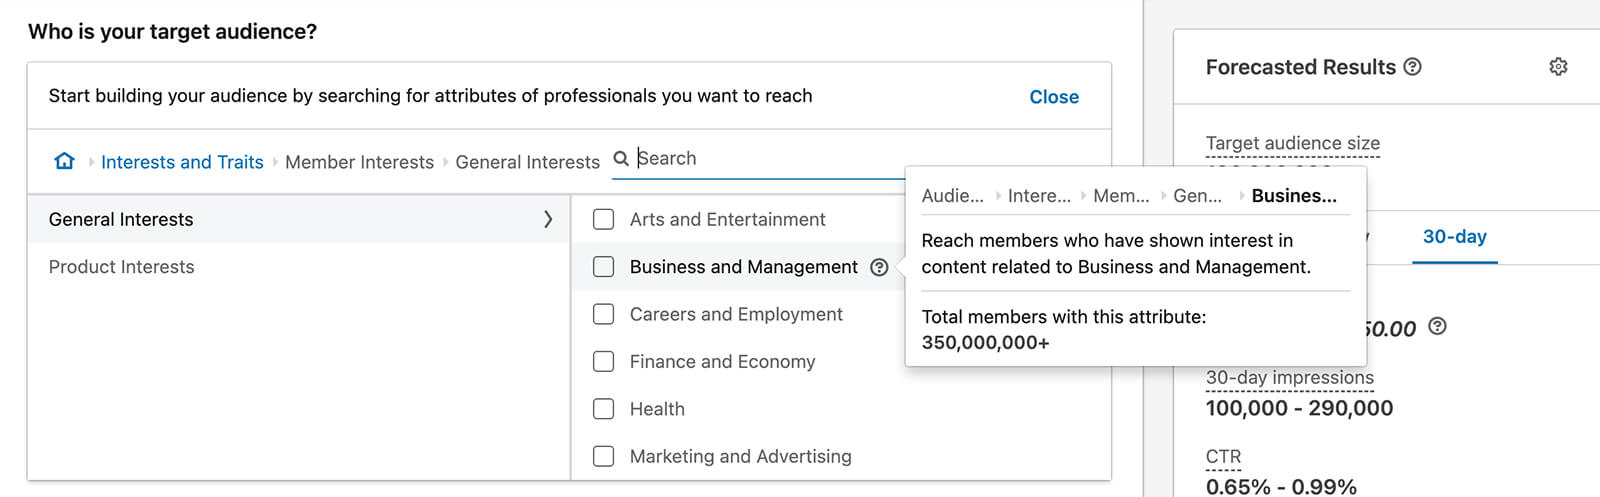Click help icon beside the cost estimate

click(1437, 326)
